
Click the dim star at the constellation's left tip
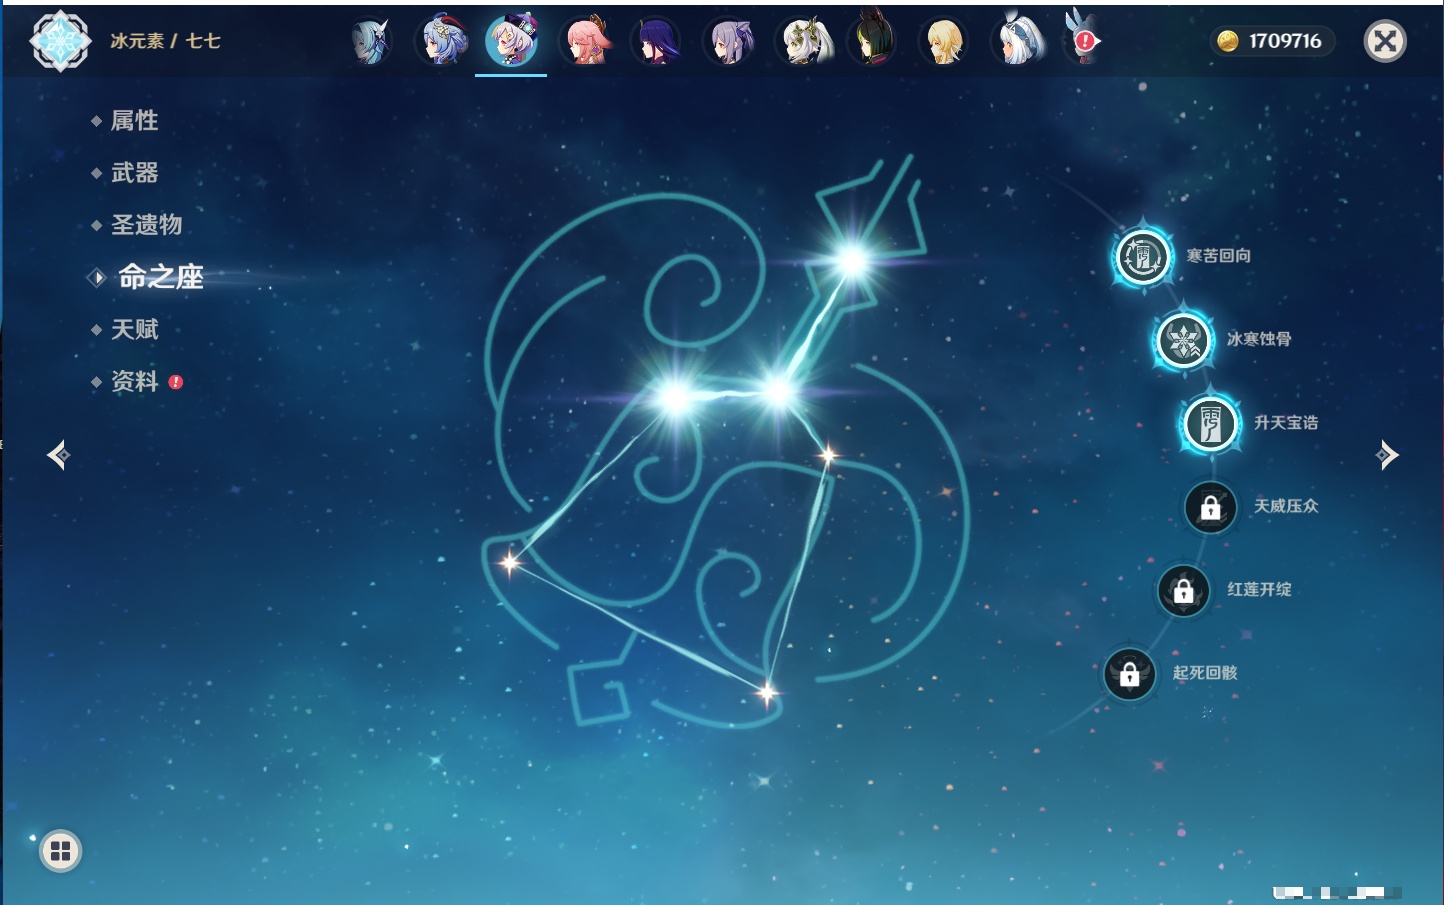click(510, 562)
